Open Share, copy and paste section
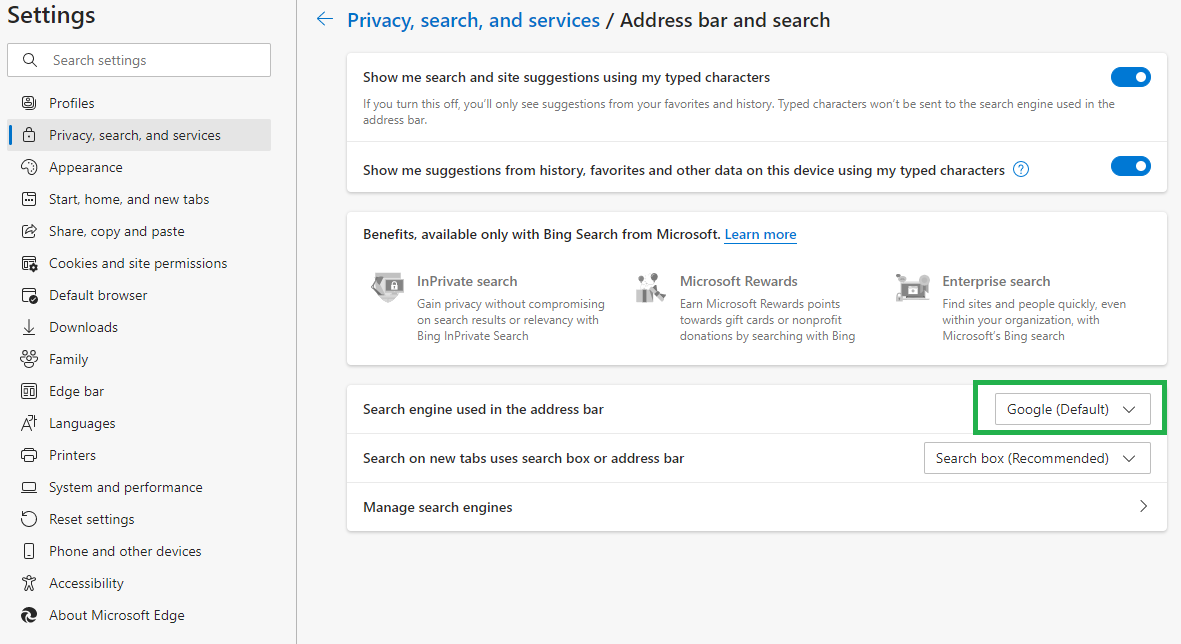 click(x=139, y=231)
